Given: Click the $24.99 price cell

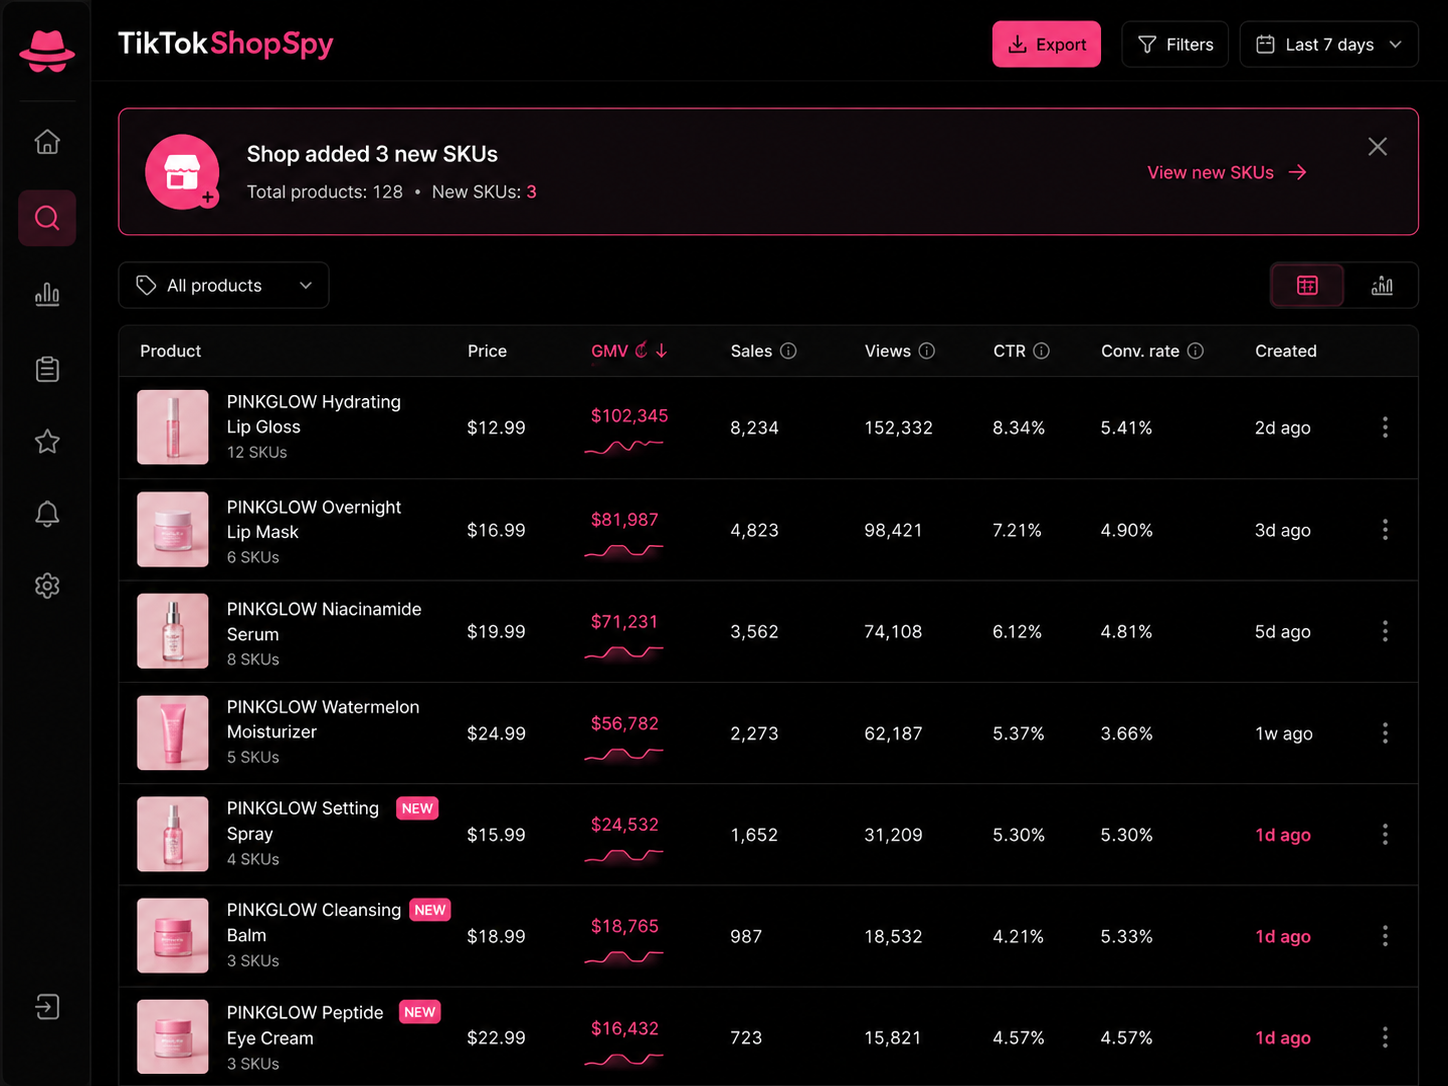Looking at the screenshot, I should tap(496, 733).
